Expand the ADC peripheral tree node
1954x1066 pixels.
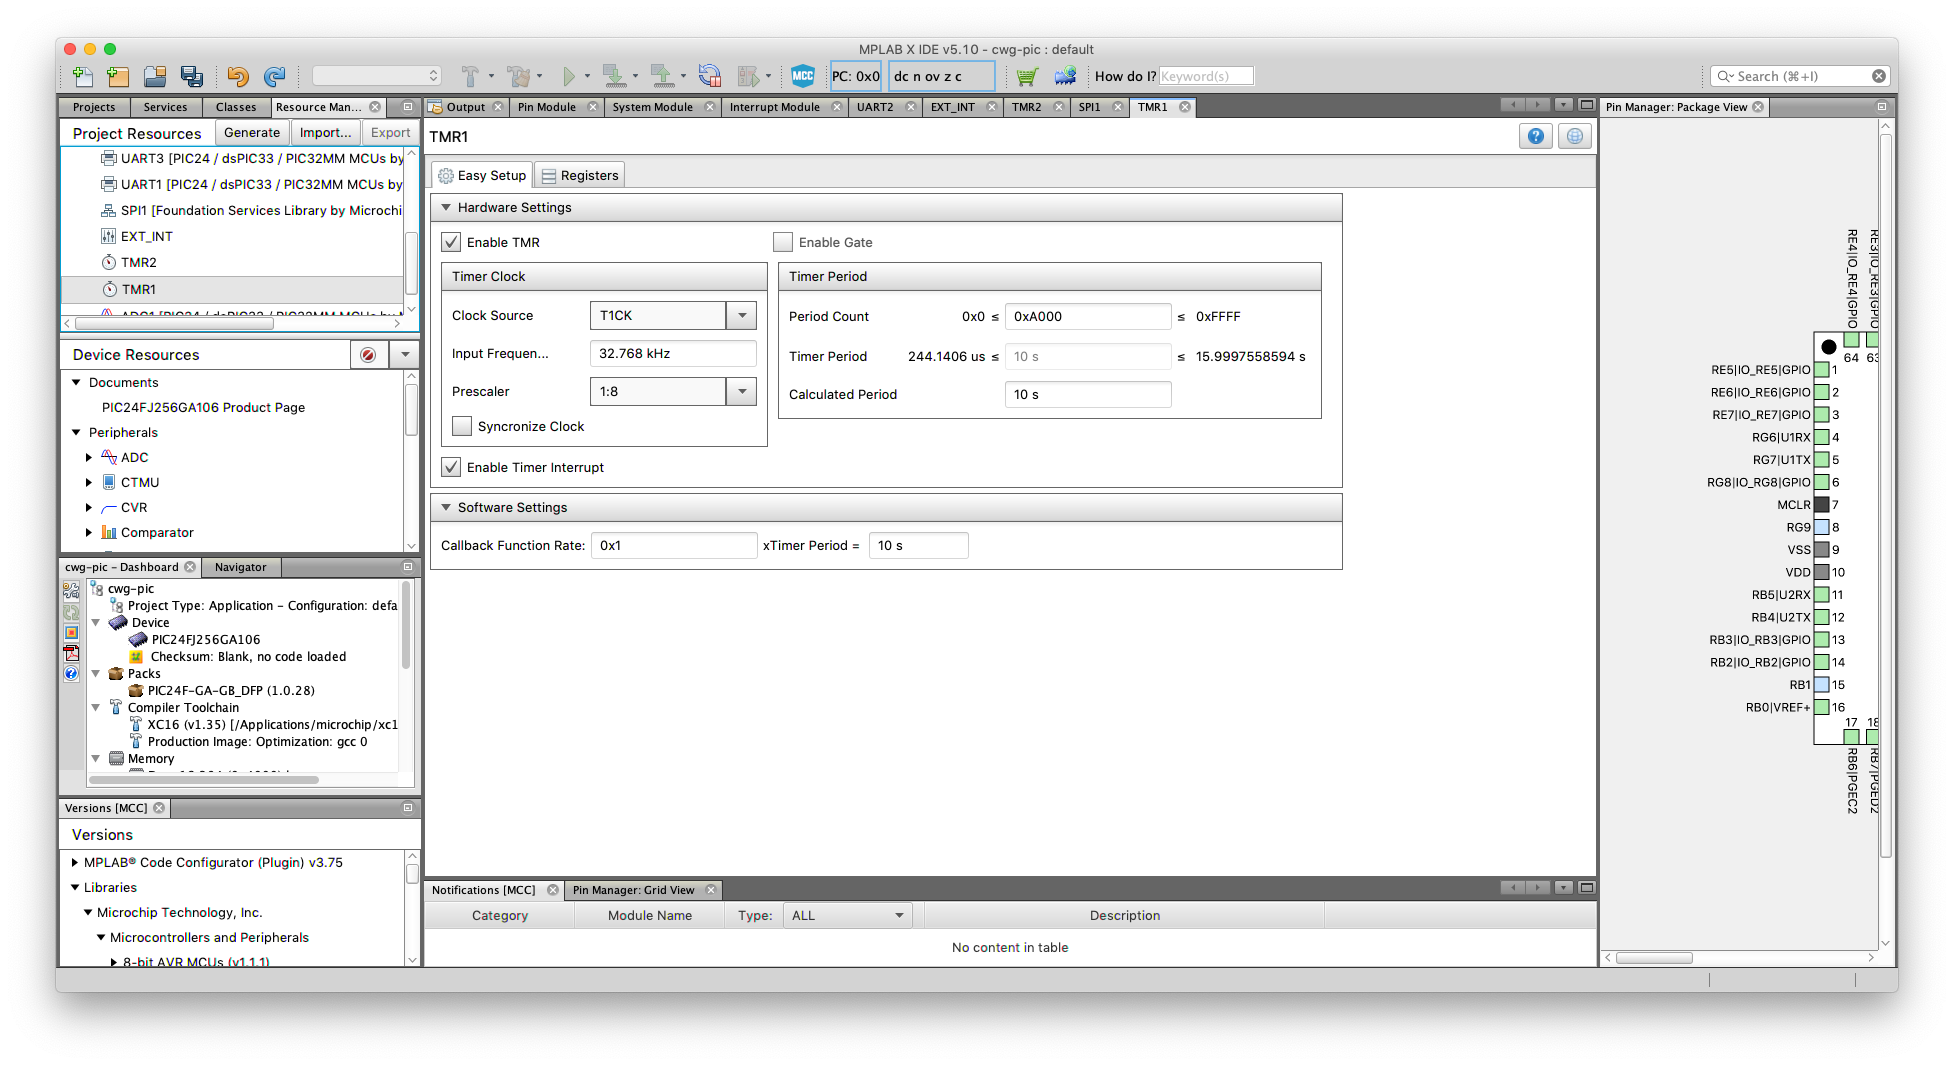[89, 457]
